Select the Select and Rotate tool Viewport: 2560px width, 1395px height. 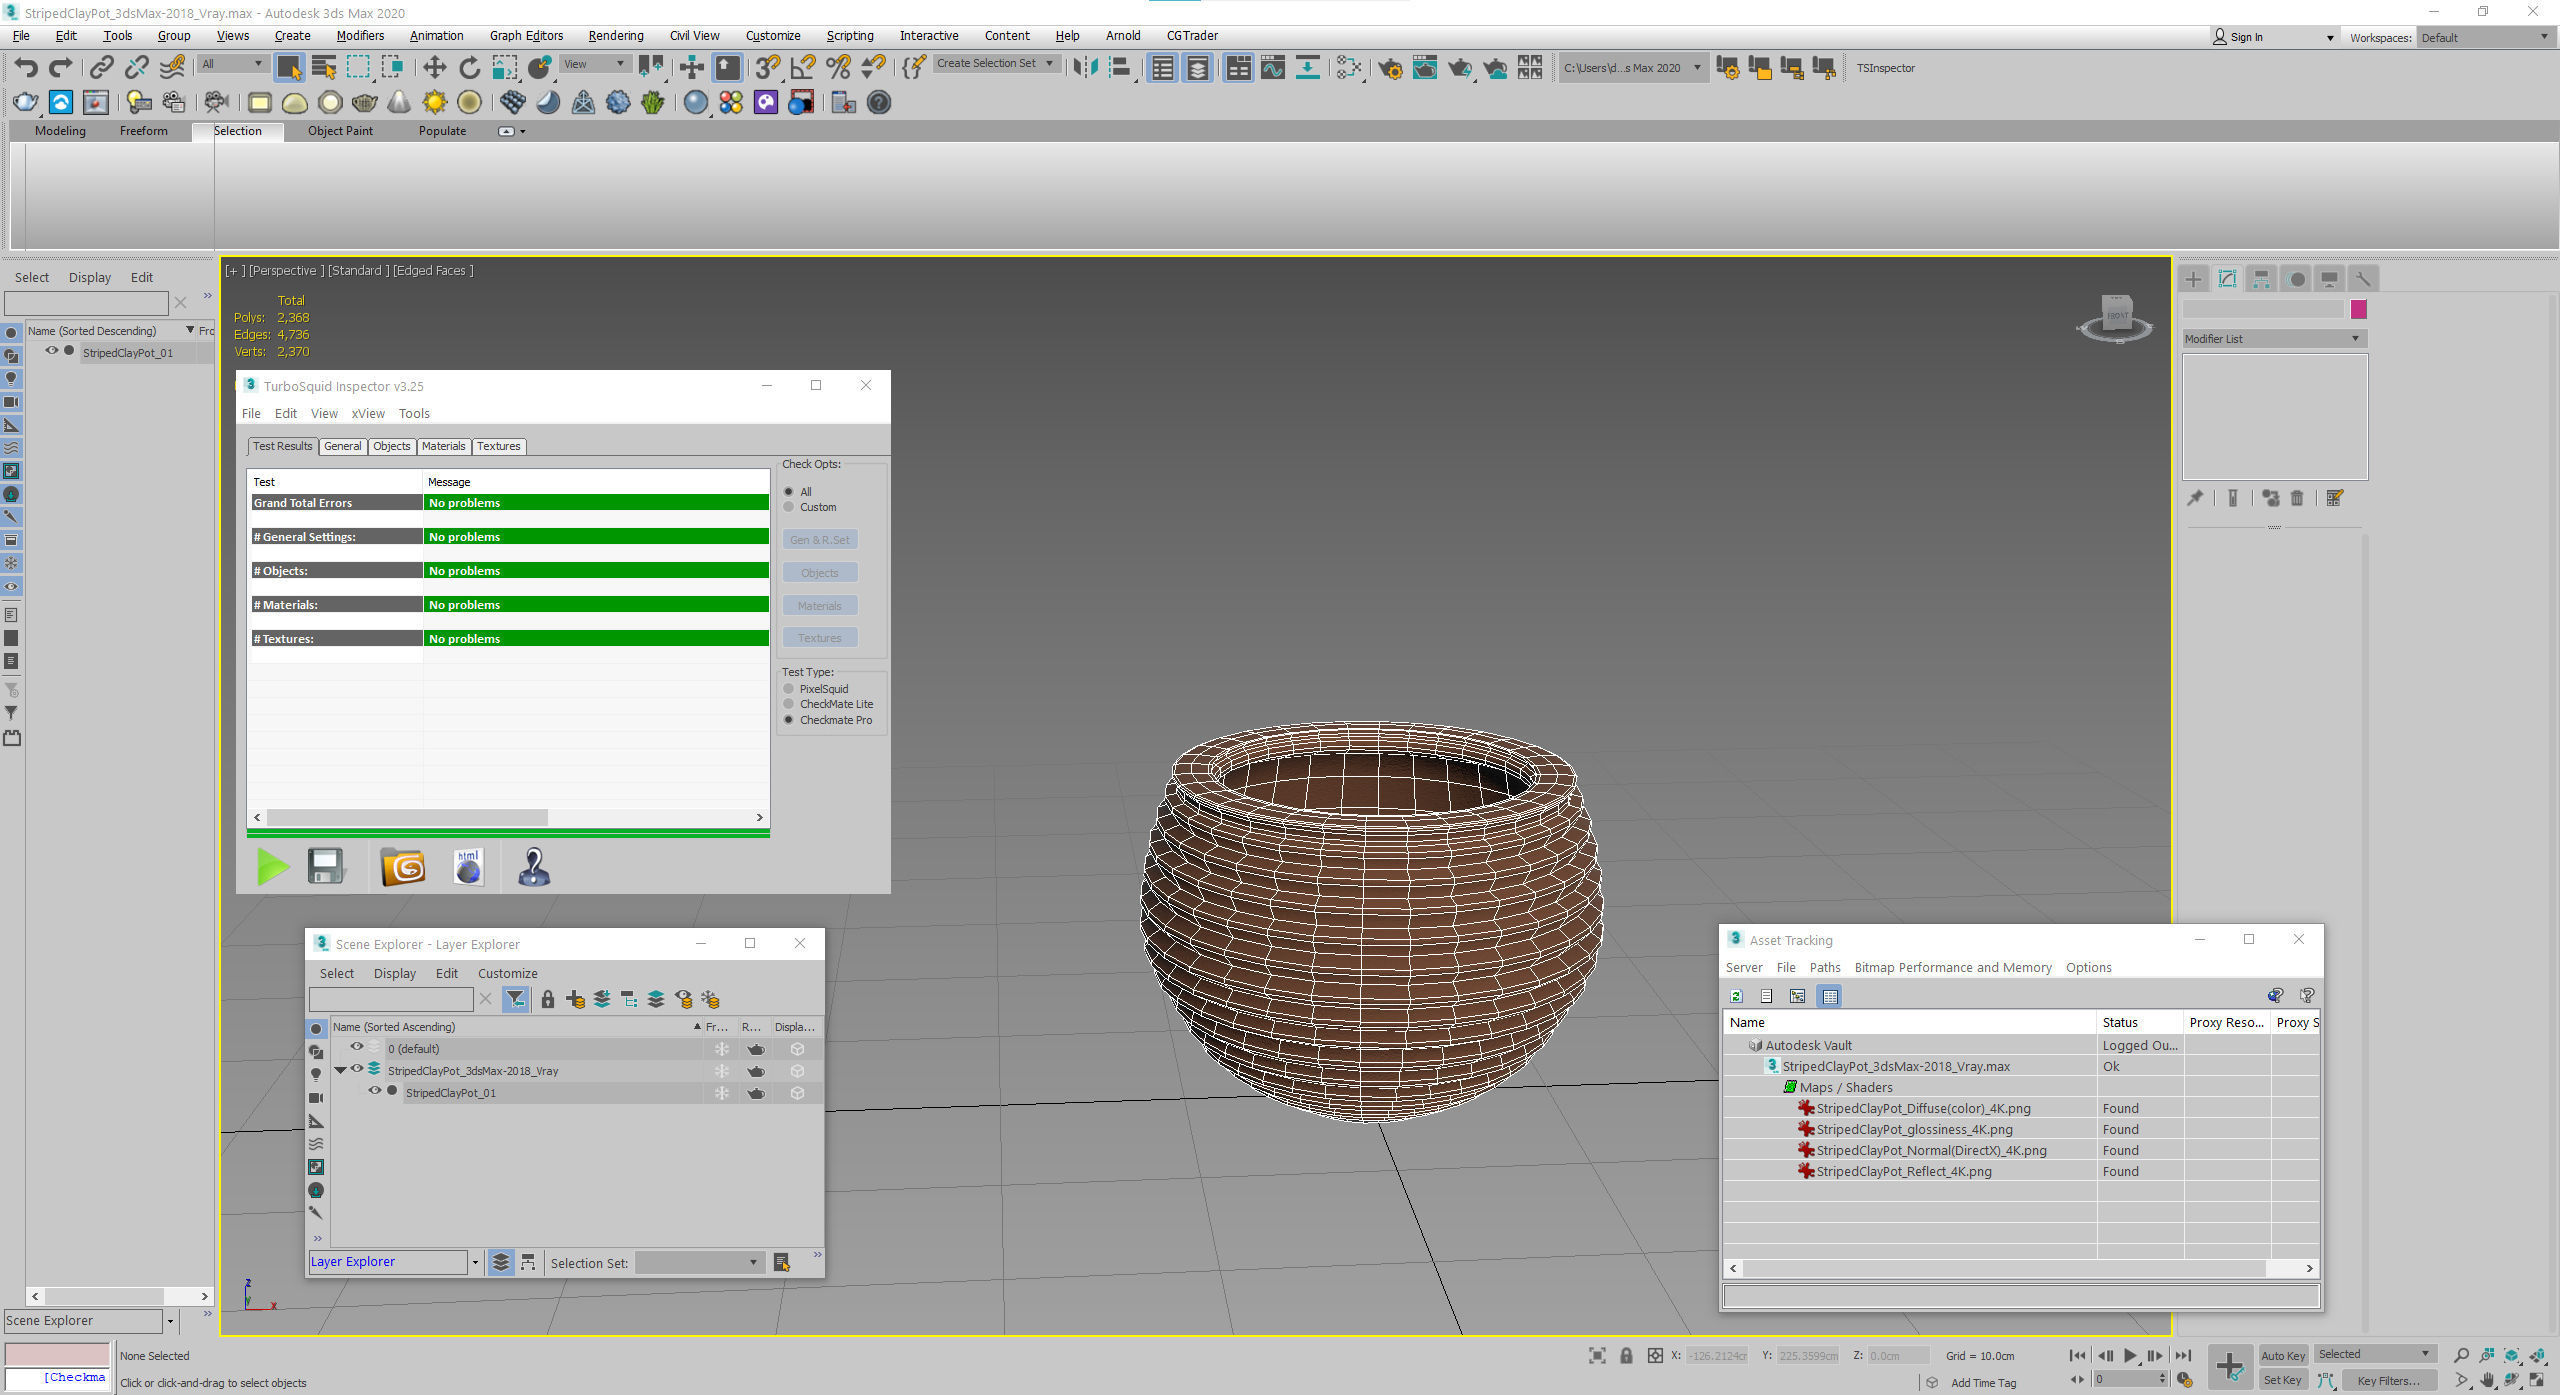click(x=469, y=67)
